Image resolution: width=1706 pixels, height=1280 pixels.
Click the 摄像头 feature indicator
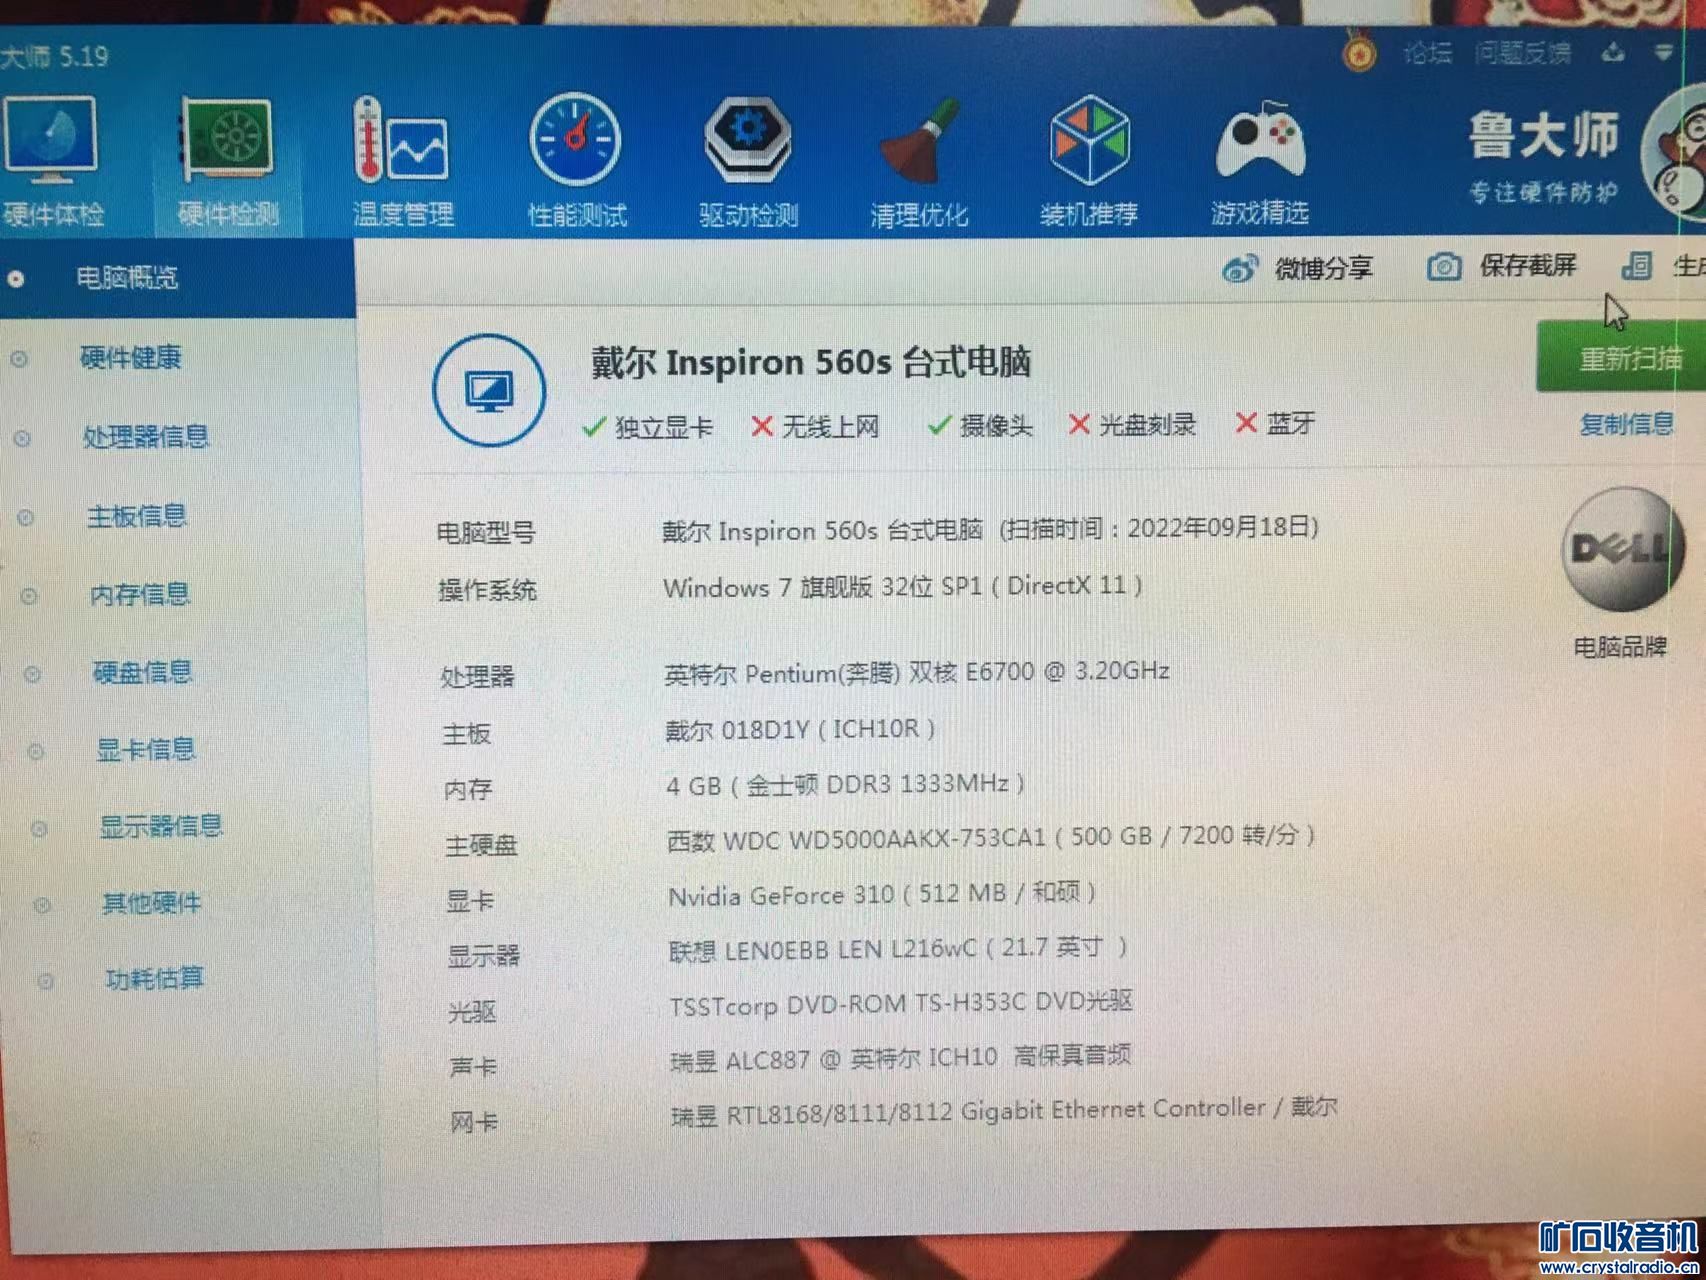[x=980, y=426]
